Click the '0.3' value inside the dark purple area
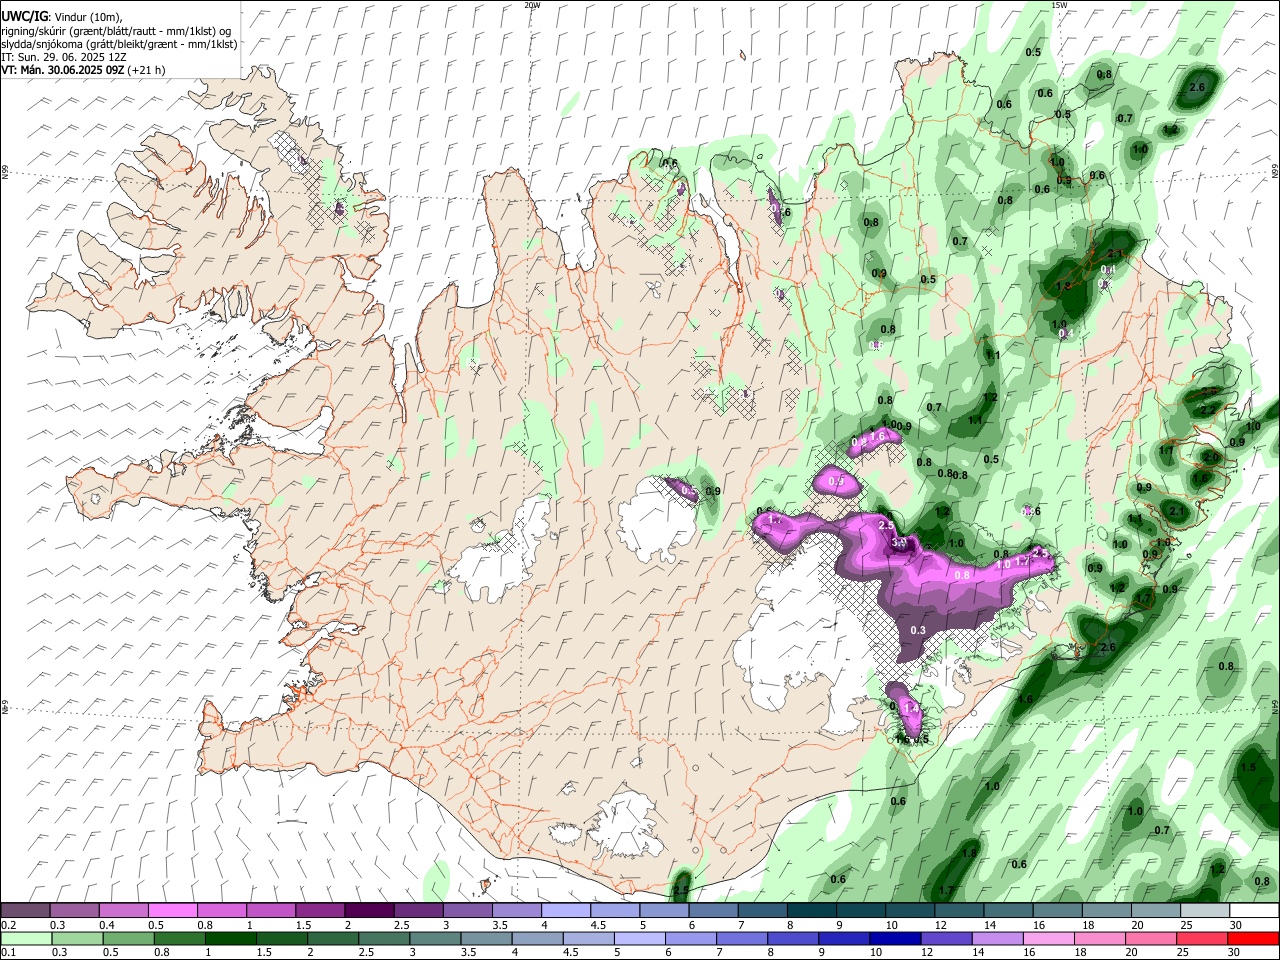 coord(918,629)
